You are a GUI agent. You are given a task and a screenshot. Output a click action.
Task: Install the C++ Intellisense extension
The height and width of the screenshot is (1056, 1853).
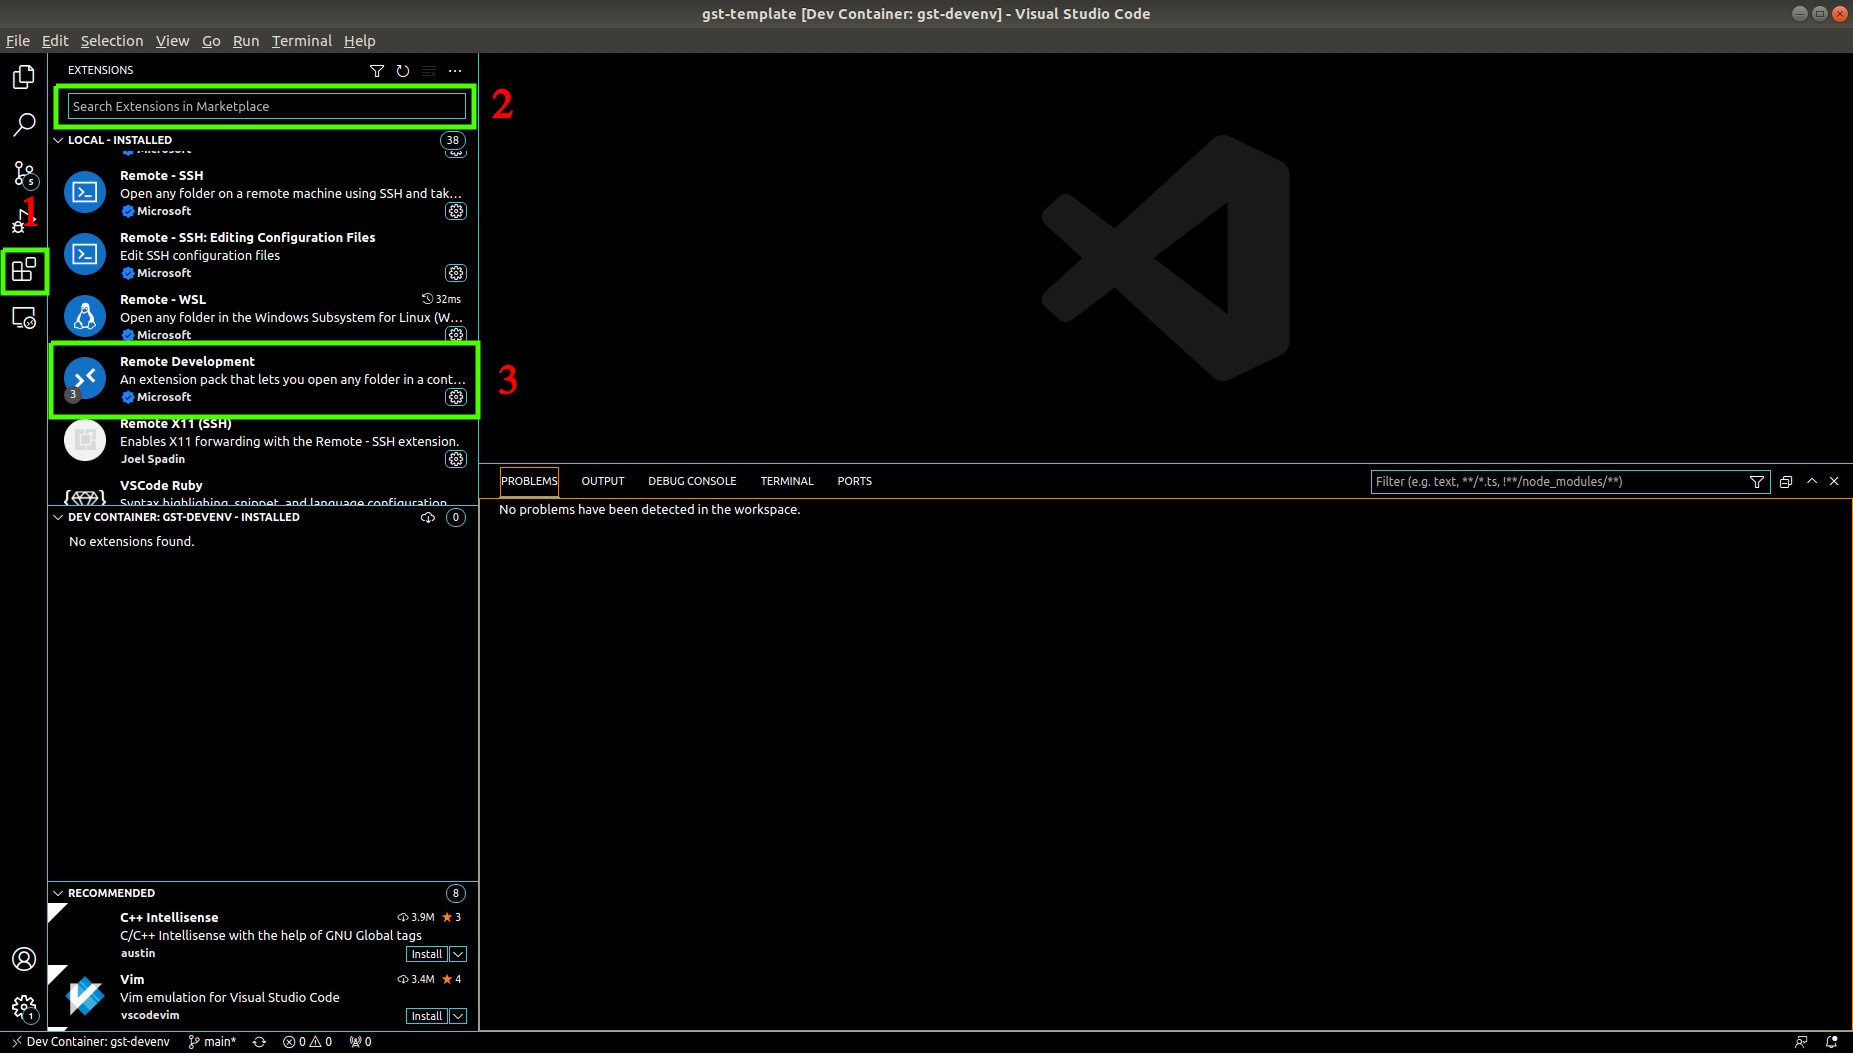[x=426, y=954]
